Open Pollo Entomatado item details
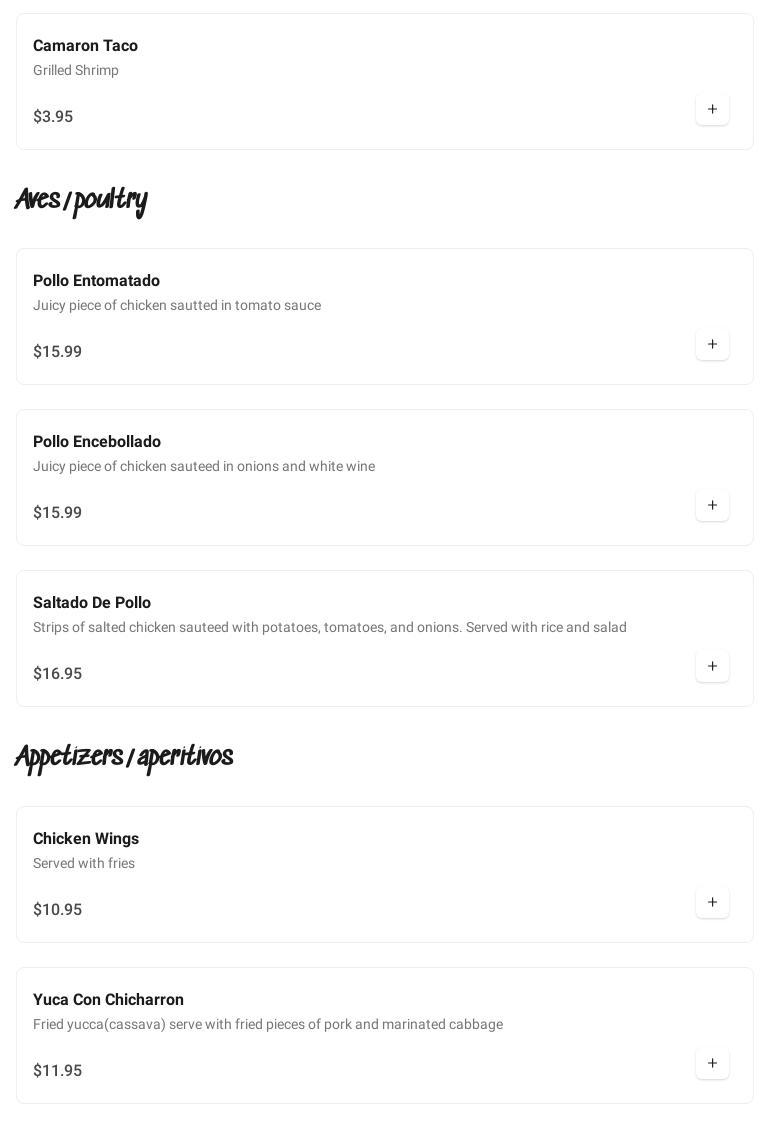This screenshot has width=770, height=1128. 96,281
